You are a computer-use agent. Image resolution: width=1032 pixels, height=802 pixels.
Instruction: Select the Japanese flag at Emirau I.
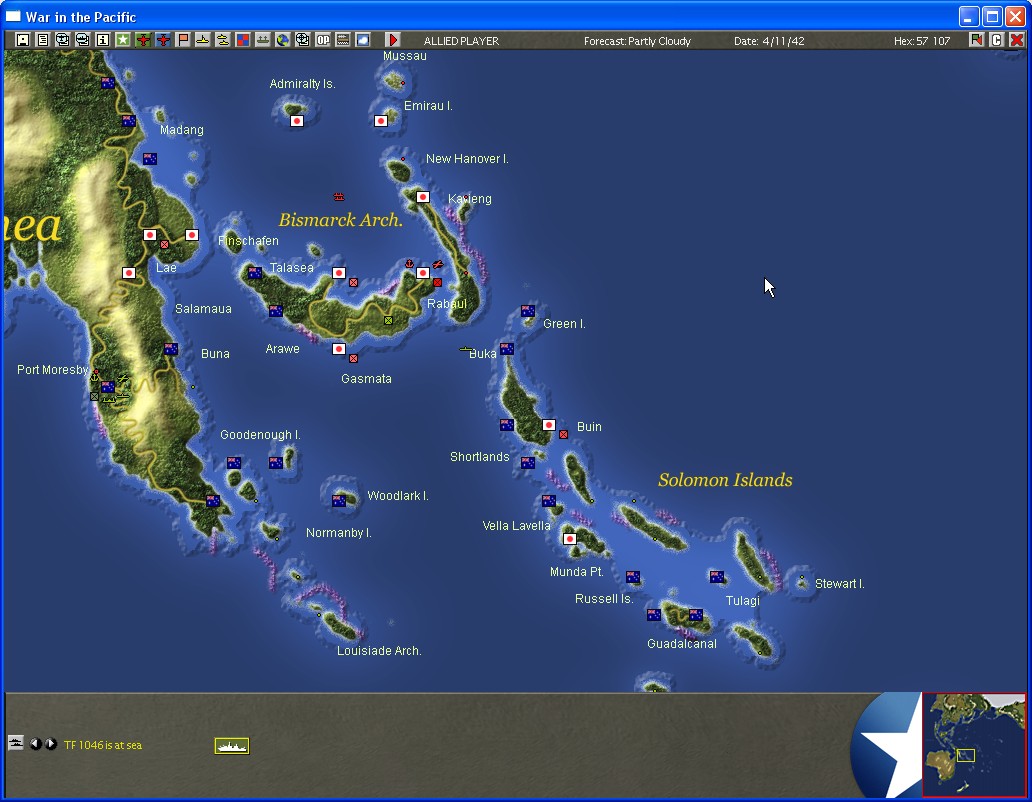[x=381, y=120]
